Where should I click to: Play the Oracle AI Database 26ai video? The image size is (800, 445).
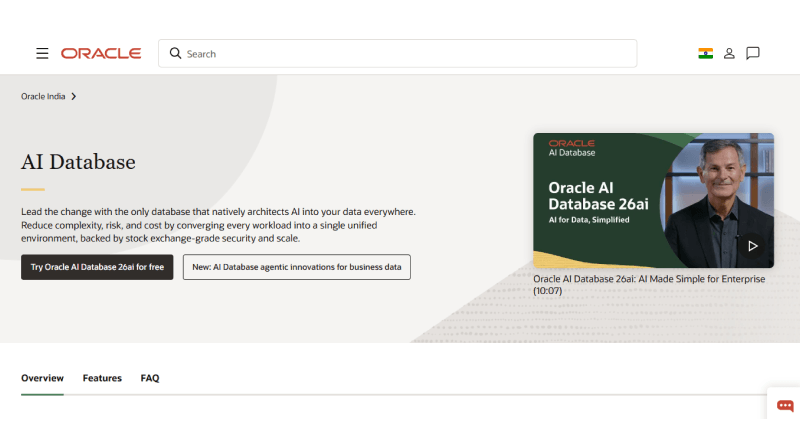coord(753,246)
